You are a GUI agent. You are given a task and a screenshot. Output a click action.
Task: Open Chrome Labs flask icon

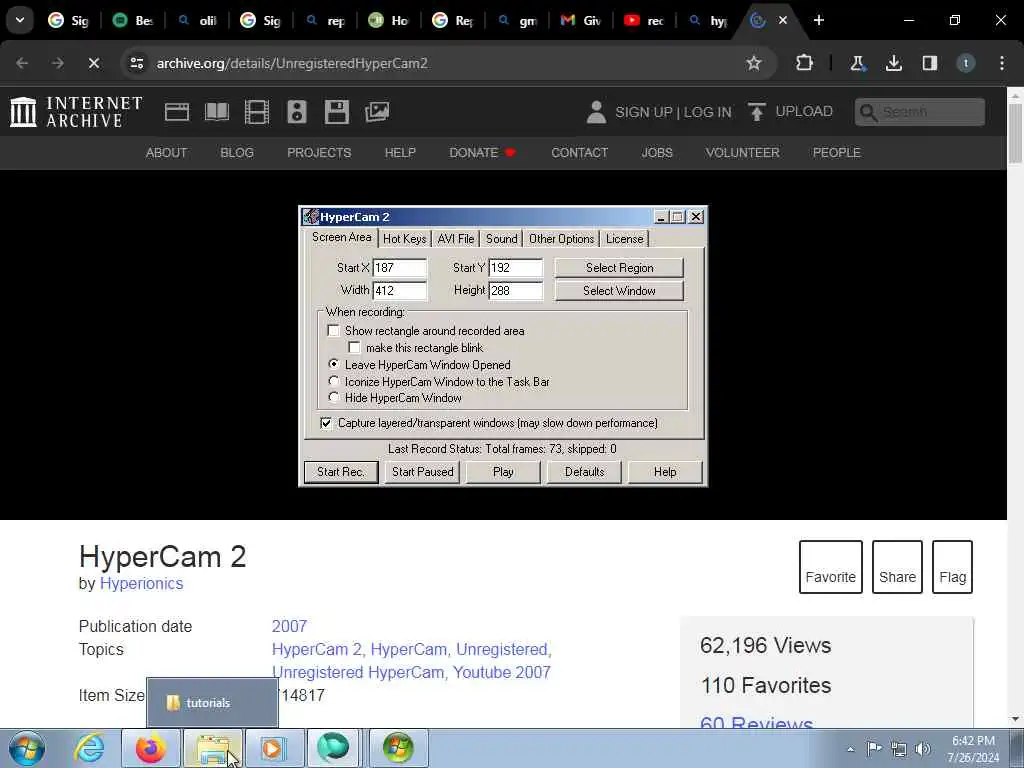[x=857, y=63]
